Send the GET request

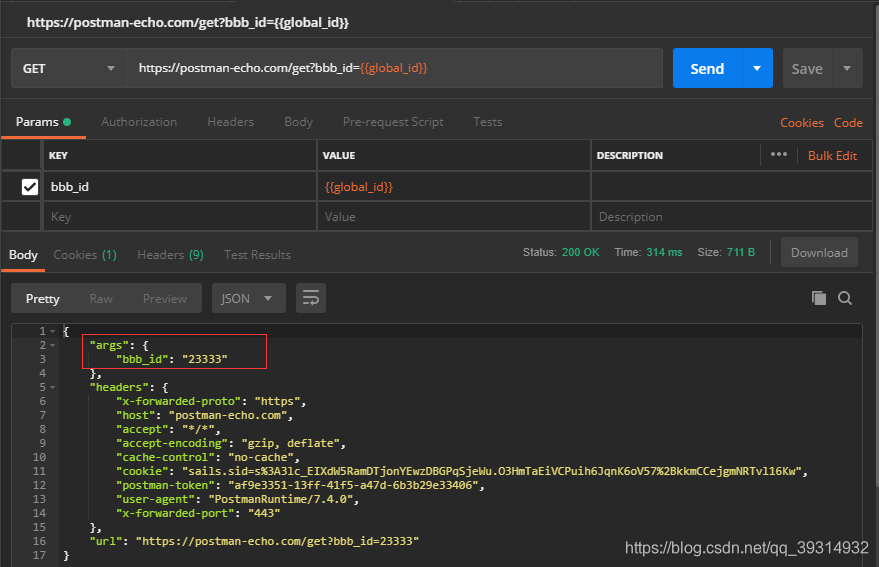[707, 68]
